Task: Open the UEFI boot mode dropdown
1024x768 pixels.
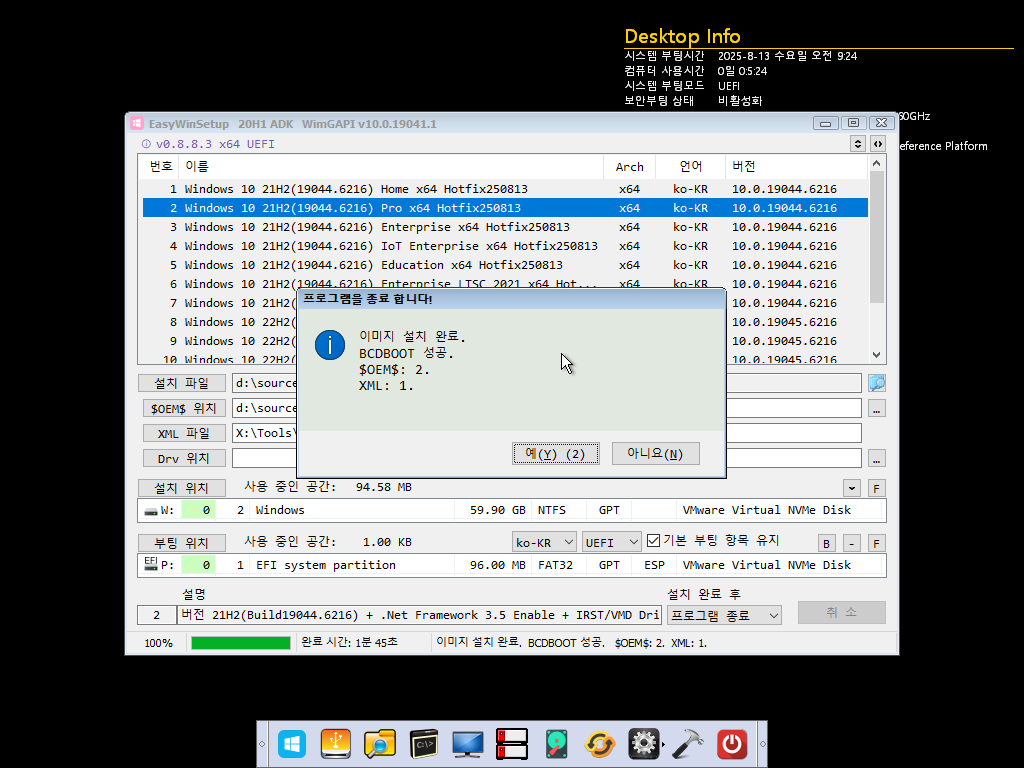Action: click(611, 542)
